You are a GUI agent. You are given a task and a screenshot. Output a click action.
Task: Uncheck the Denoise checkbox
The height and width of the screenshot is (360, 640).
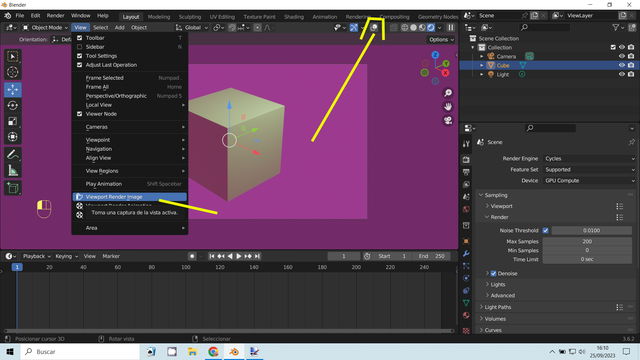coord(493,273)
